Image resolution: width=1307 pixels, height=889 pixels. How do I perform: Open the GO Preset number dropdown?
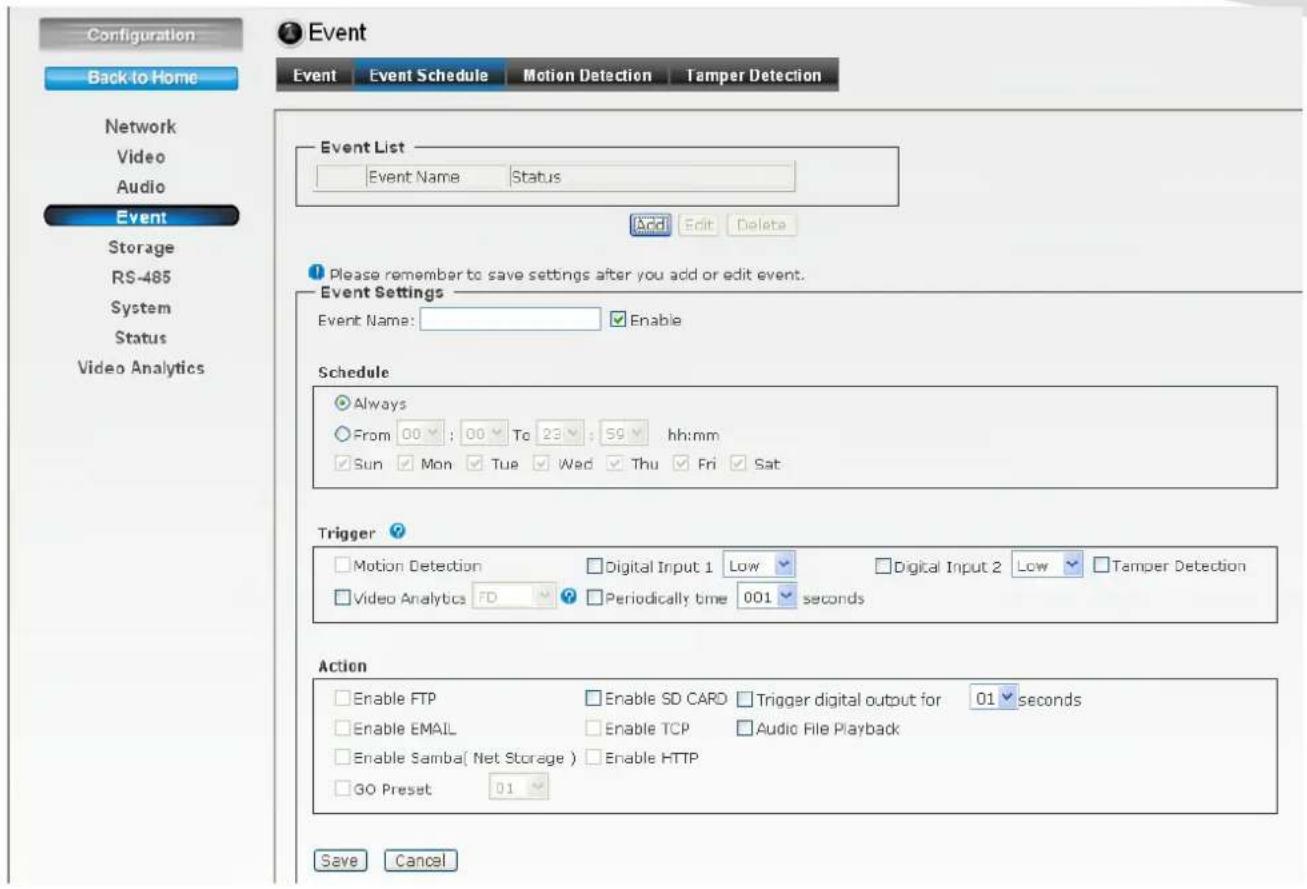[x=519, y=789]
